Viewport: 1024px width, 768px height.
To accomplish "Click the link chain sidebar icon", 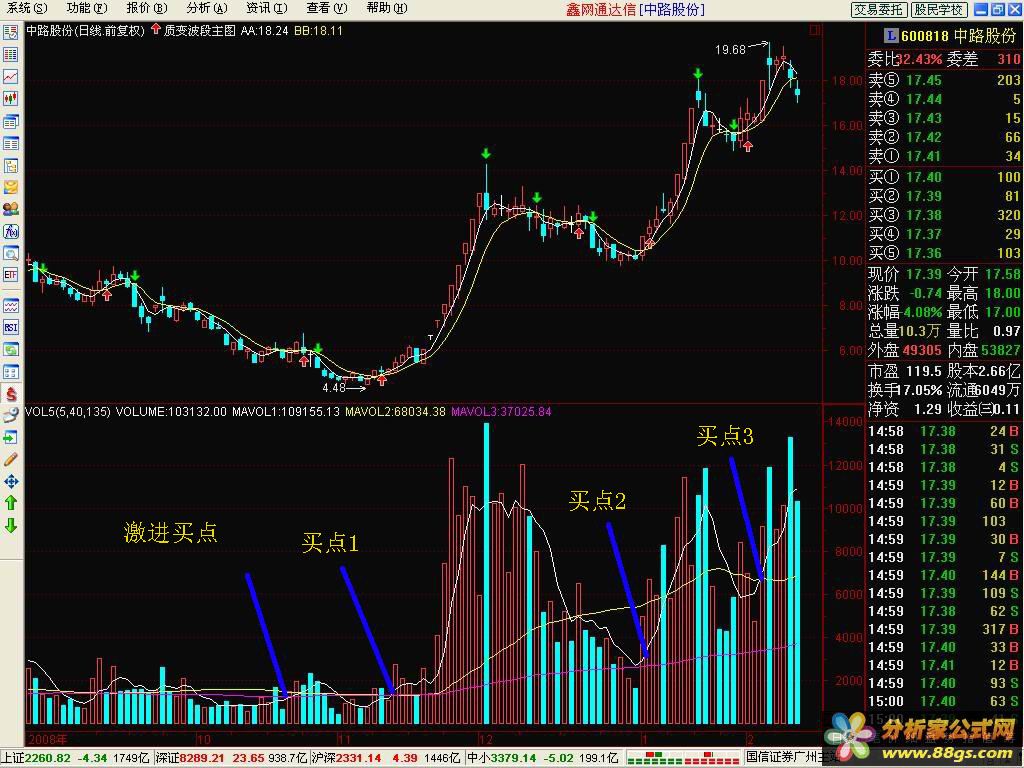I will [10, 415].
